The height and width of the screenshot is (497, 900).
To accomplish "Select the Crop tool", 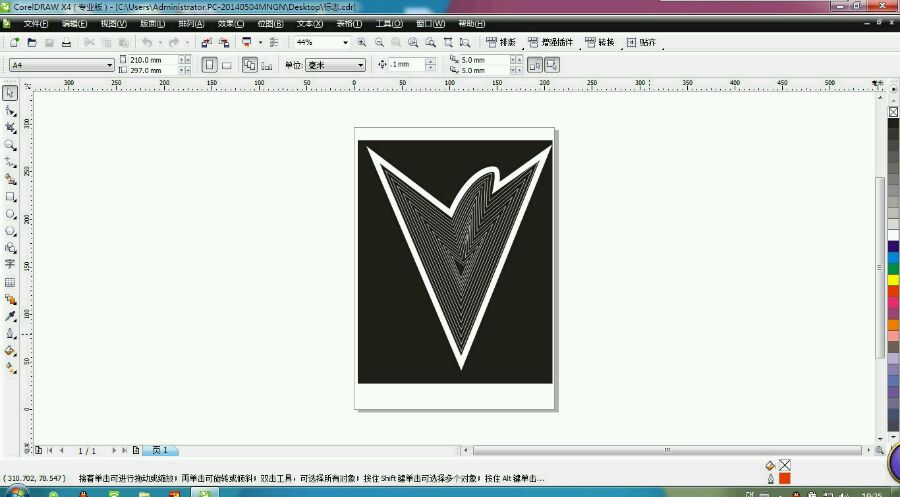I will pos(10,127).
